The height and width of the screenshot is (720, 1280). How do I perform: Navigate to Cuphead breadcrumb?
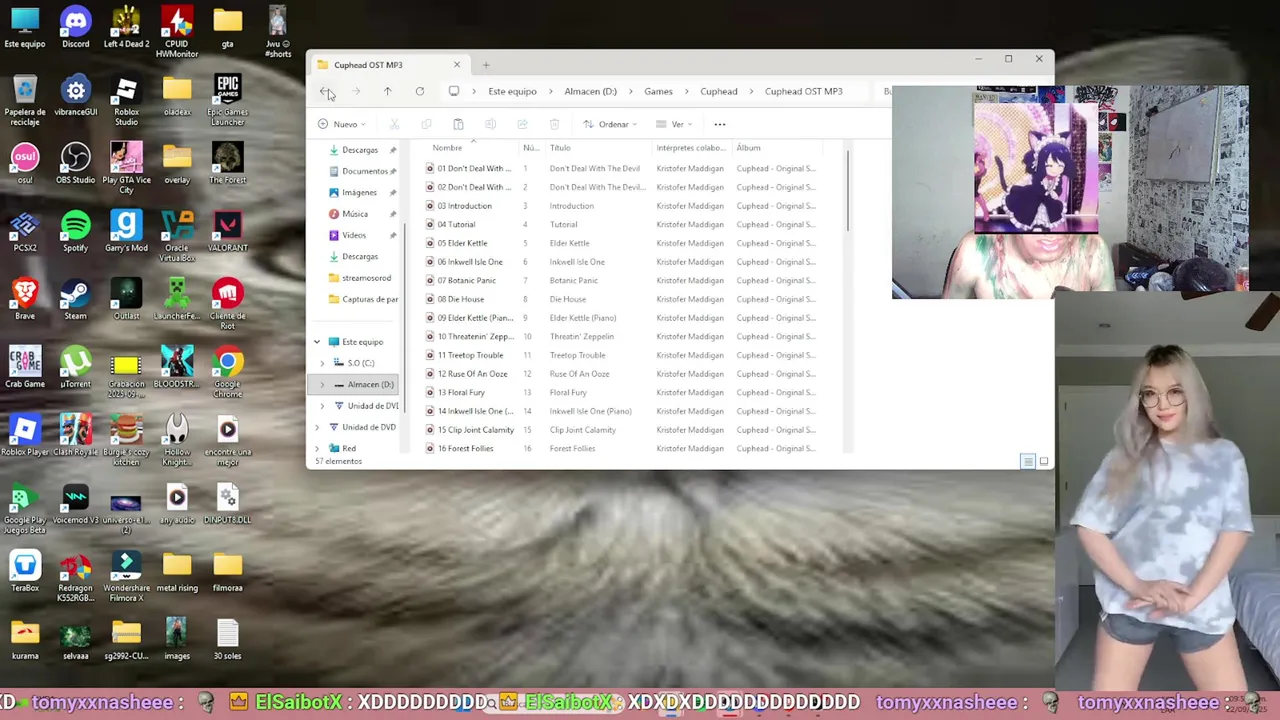[719, 91]
